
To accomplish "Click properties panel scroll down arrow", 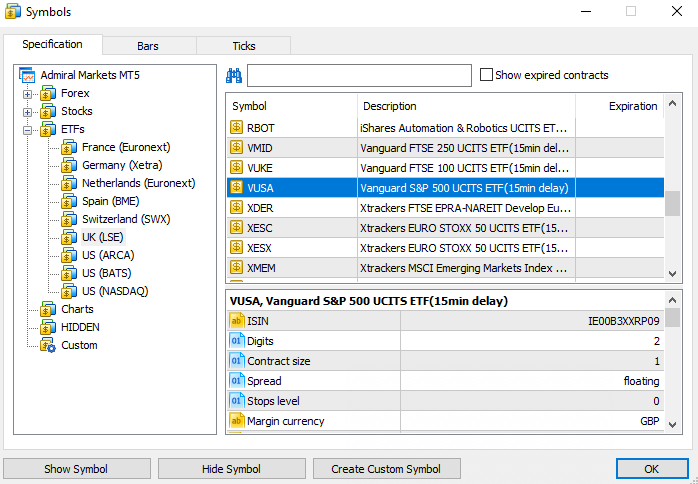I will tap(673, 425).
